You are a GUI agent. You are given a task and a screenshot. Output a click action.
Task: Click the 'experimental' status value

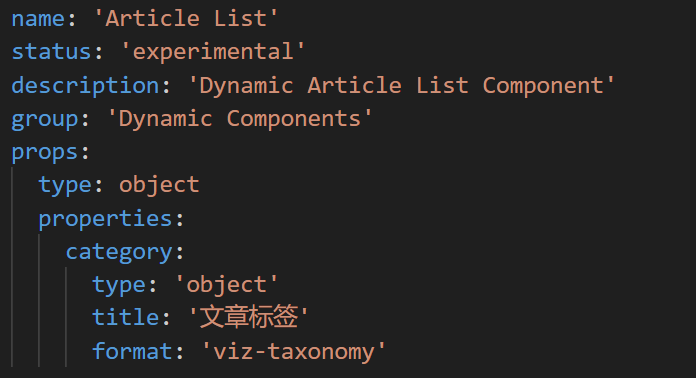point(213,52)
